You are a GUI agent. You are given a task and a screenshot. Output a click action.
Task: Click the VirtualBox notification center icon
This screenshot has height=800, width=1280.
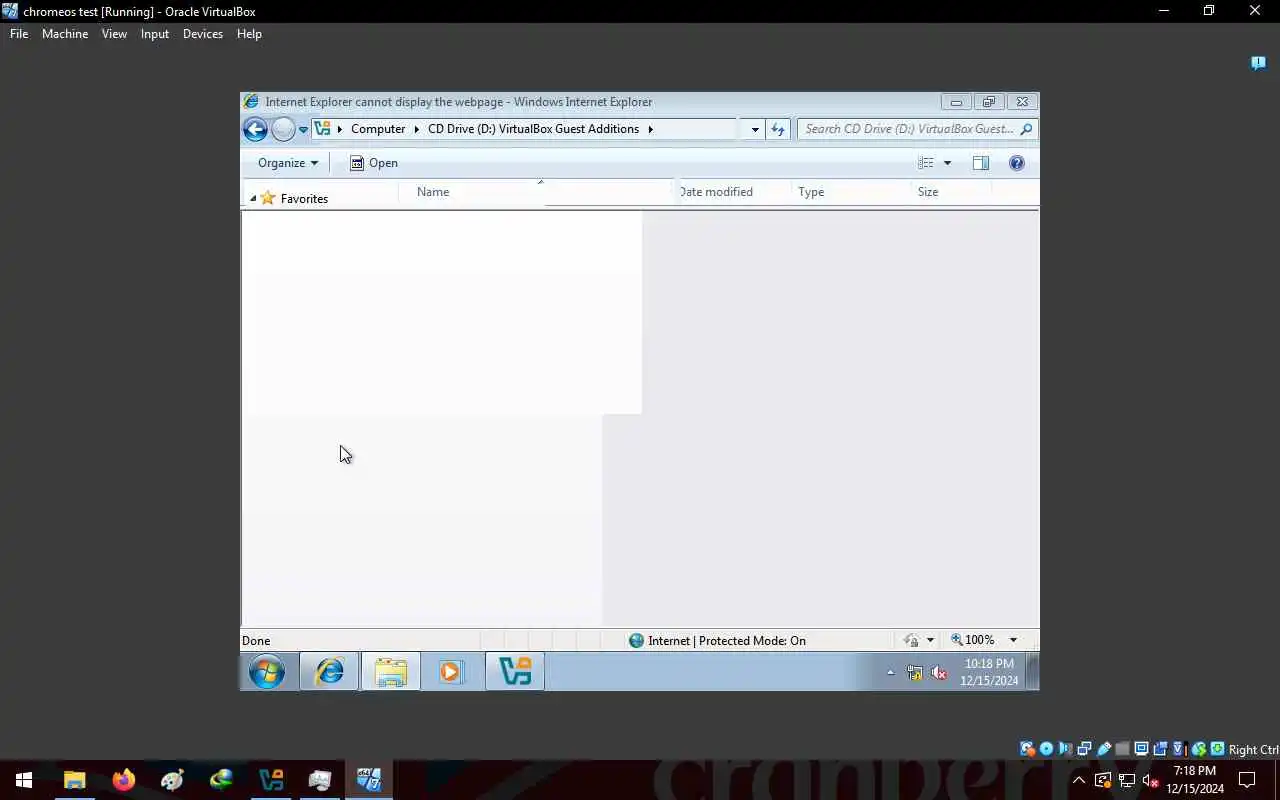click(1259, 63)
